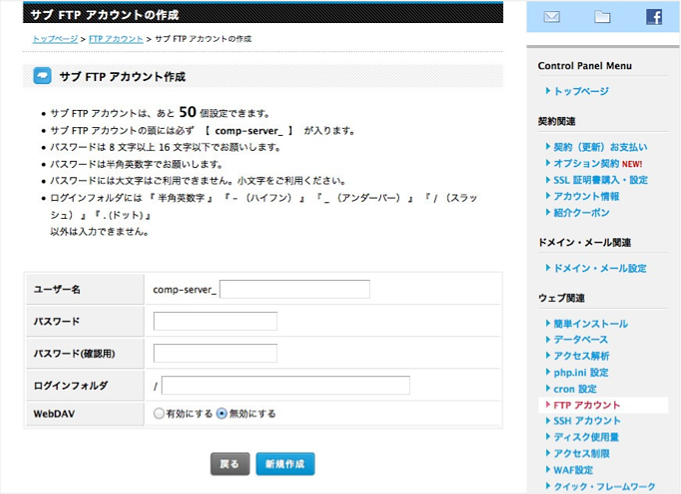Open ディスク使用量 menu link
The height and width of the screenshot is (494, 681).
point(586,438)
